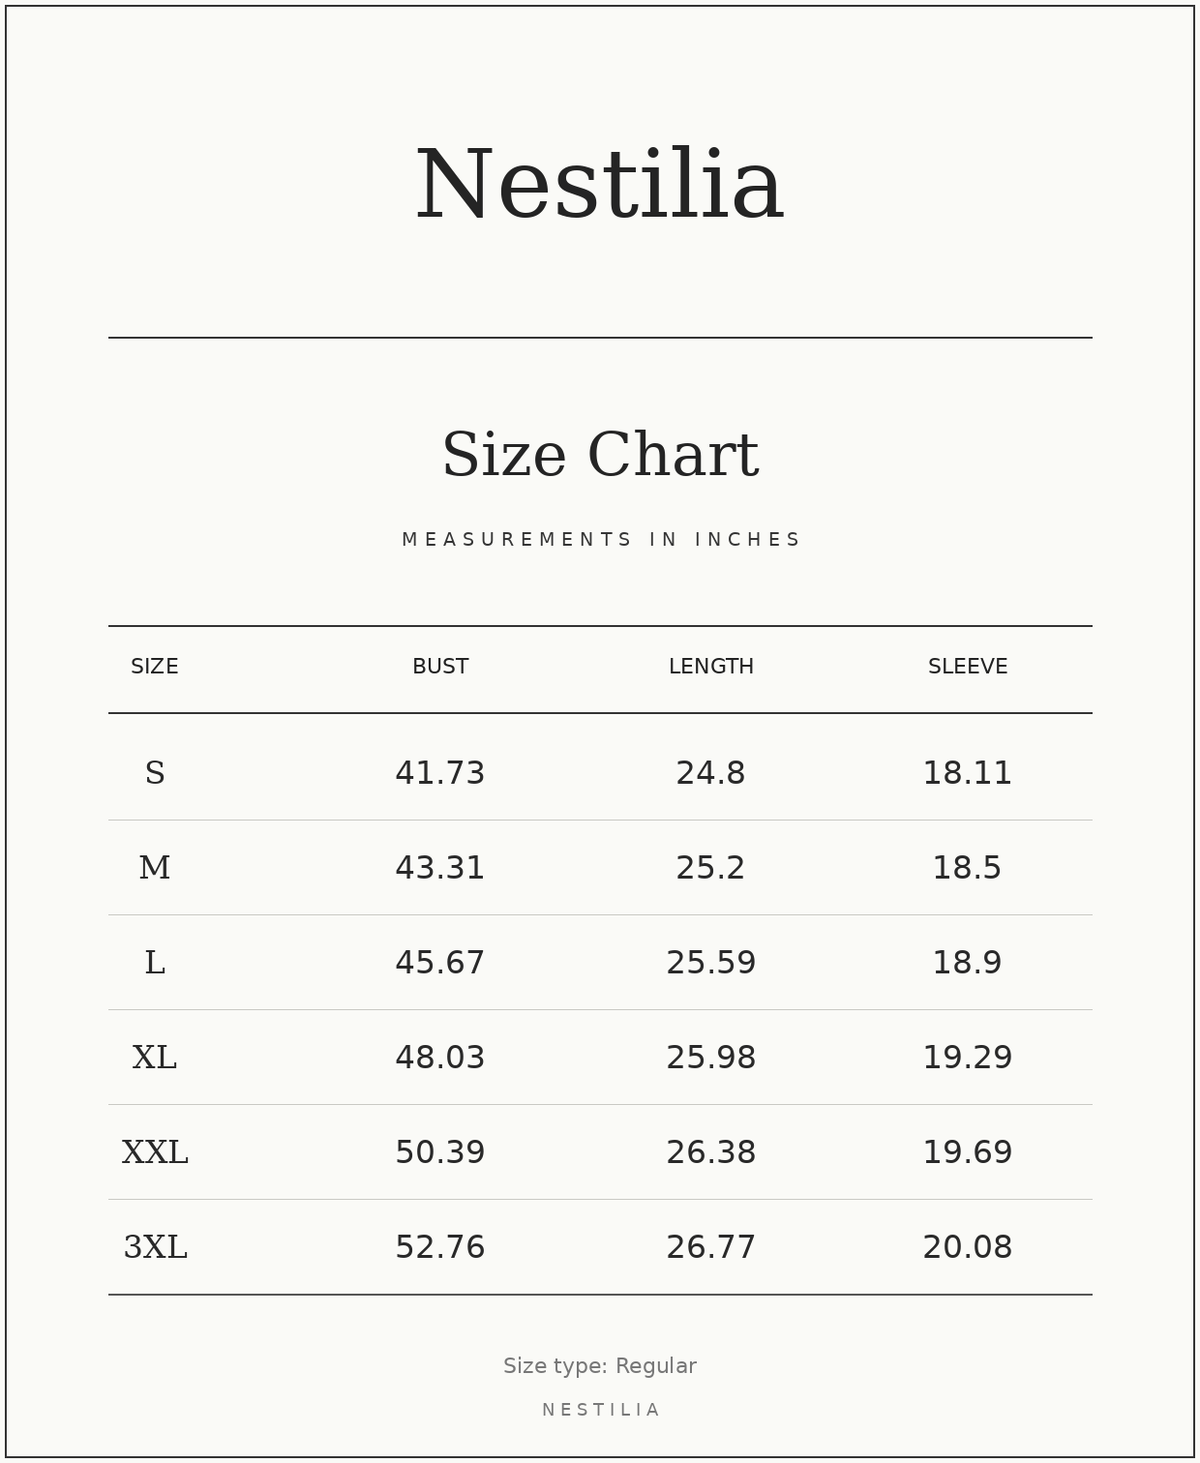Click the Size type: Regular note

coord(600,1366)
